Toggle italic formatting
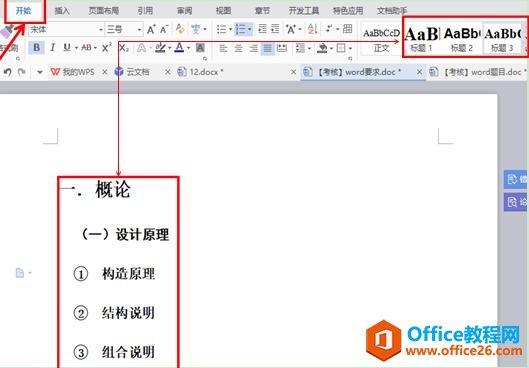Image resolution: width=529 pixels, height=368 pixels. pos(52,48)
